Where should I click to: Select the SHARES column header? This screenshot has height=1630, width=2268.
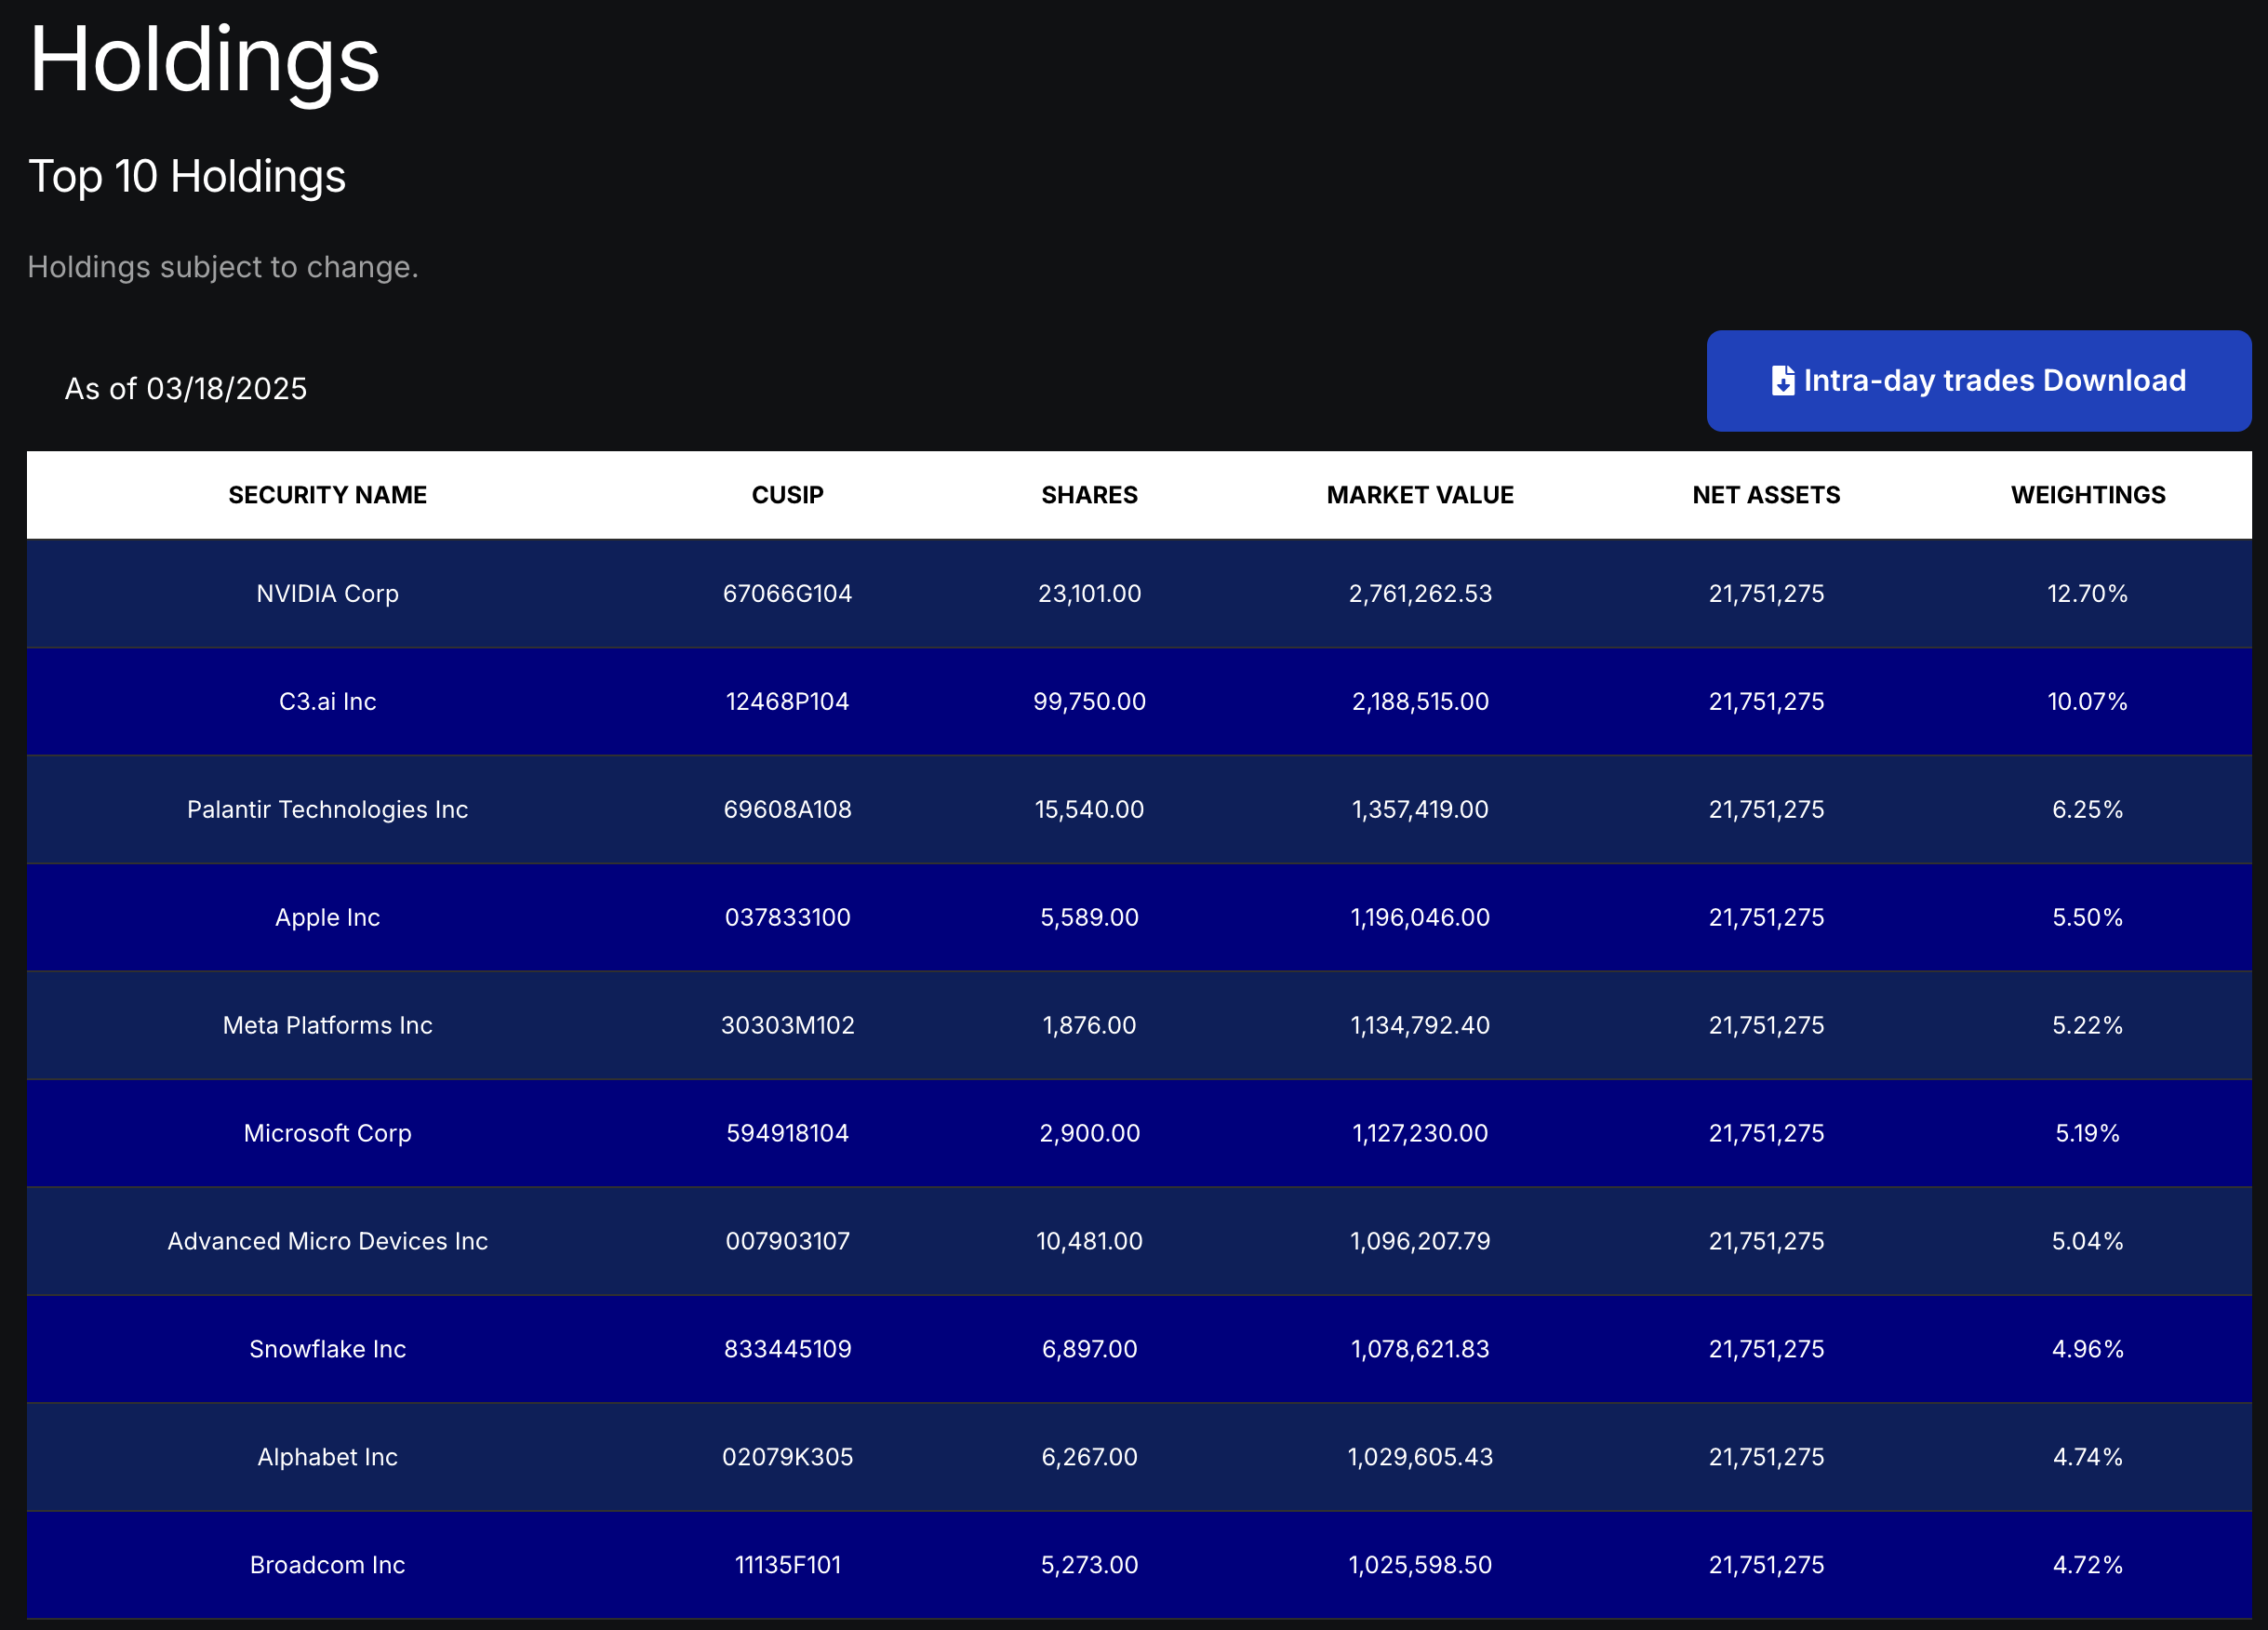[x=1089, y=495]
